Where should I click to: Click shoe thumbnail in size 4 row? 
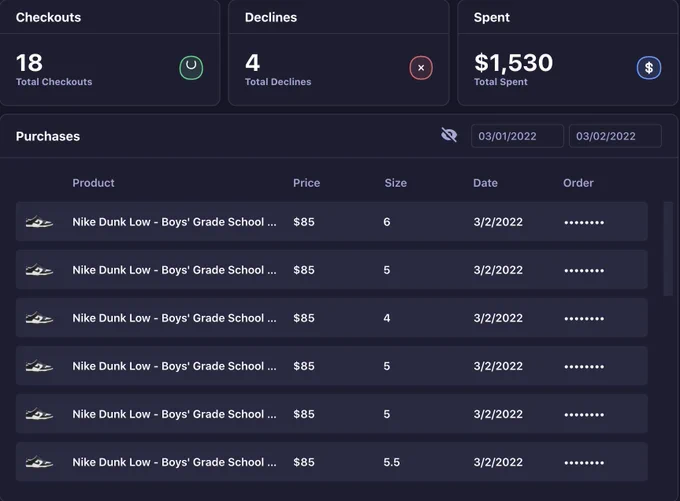pos(39,318)
